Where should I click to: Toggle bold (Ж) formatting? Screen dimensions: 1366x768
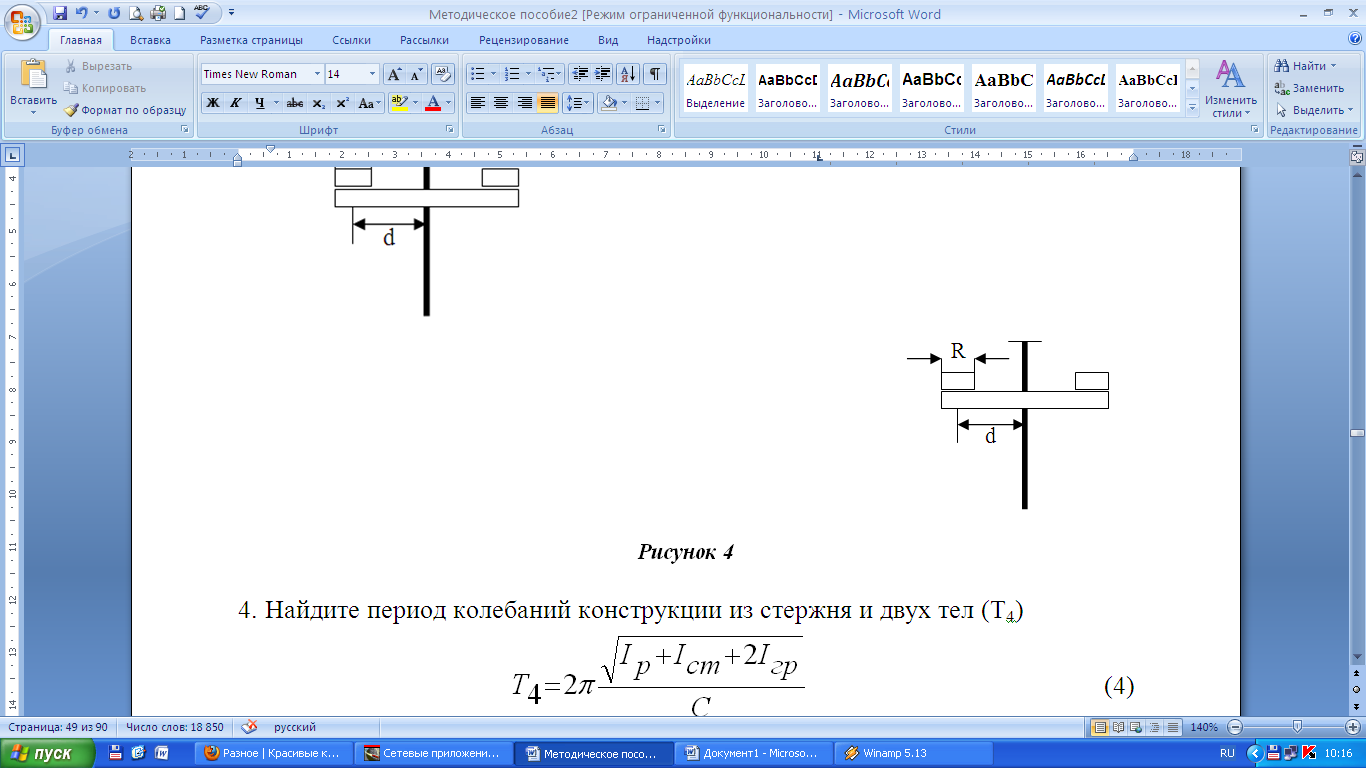click(213, 103)
